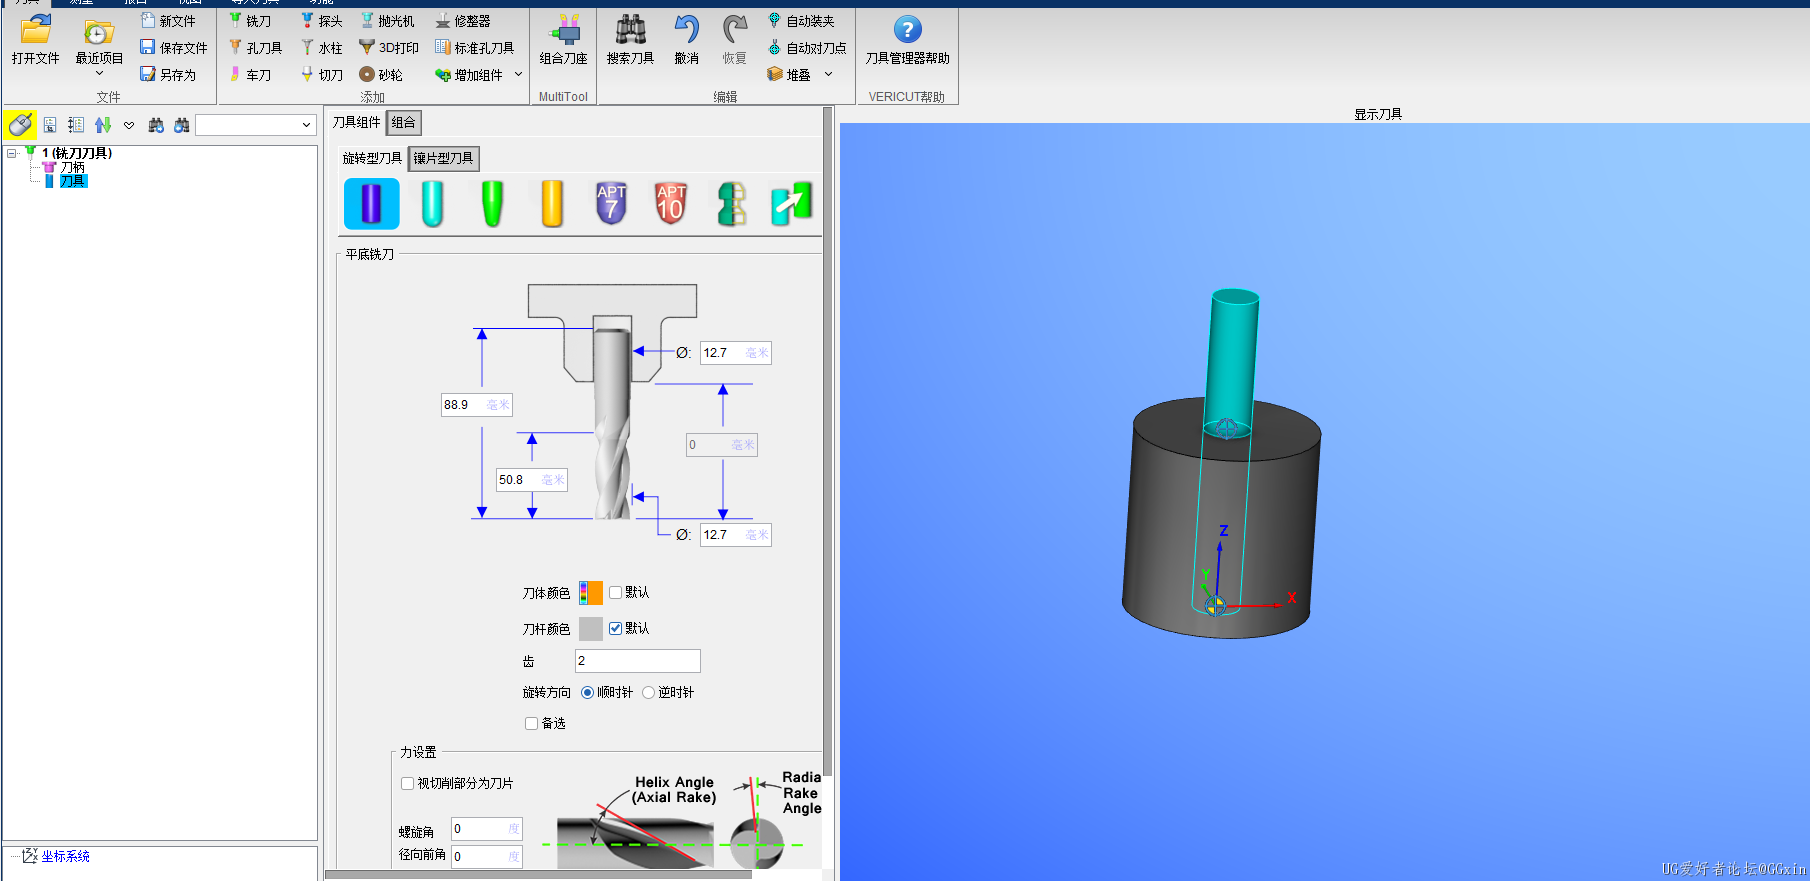Image resolution: width=1810 pixels, height=881 pixels.
Task: Select the green profile cutter icon
Action: coord(732,204)
